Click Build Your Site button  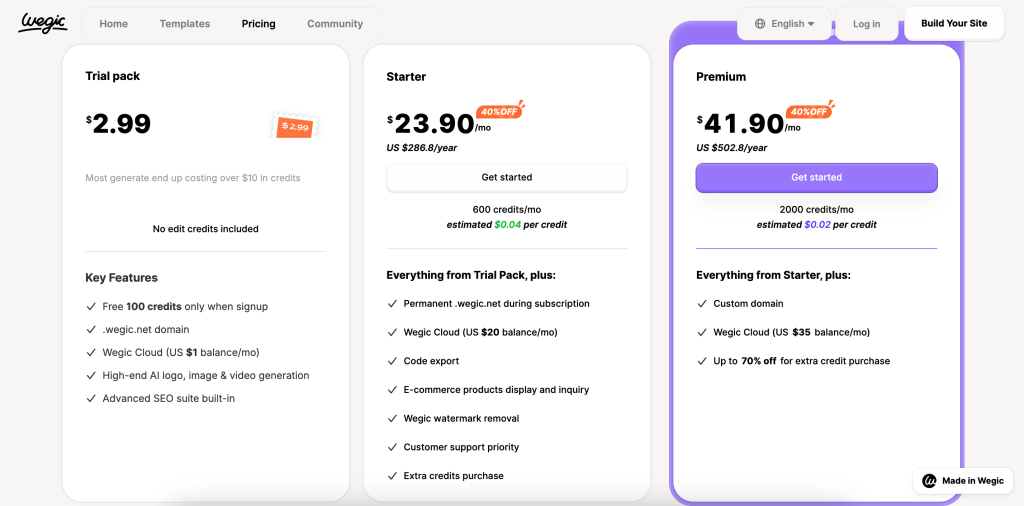coord(954,24)
